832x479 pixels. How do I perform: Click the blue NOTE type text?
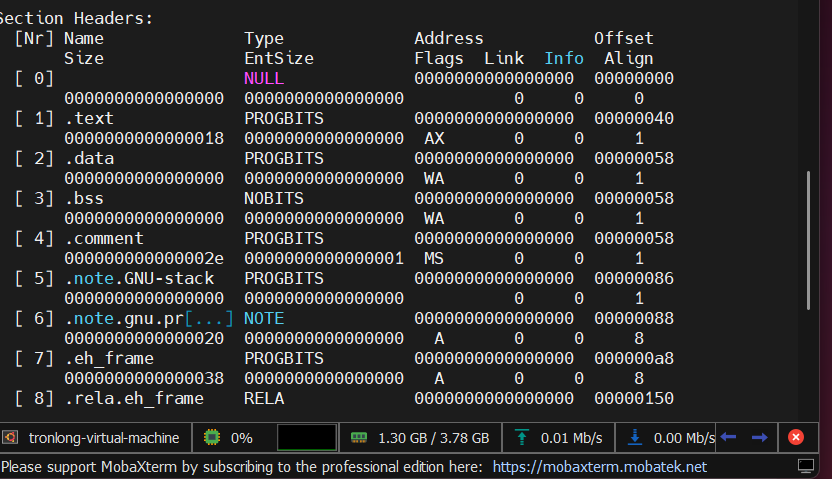point(264,319)
